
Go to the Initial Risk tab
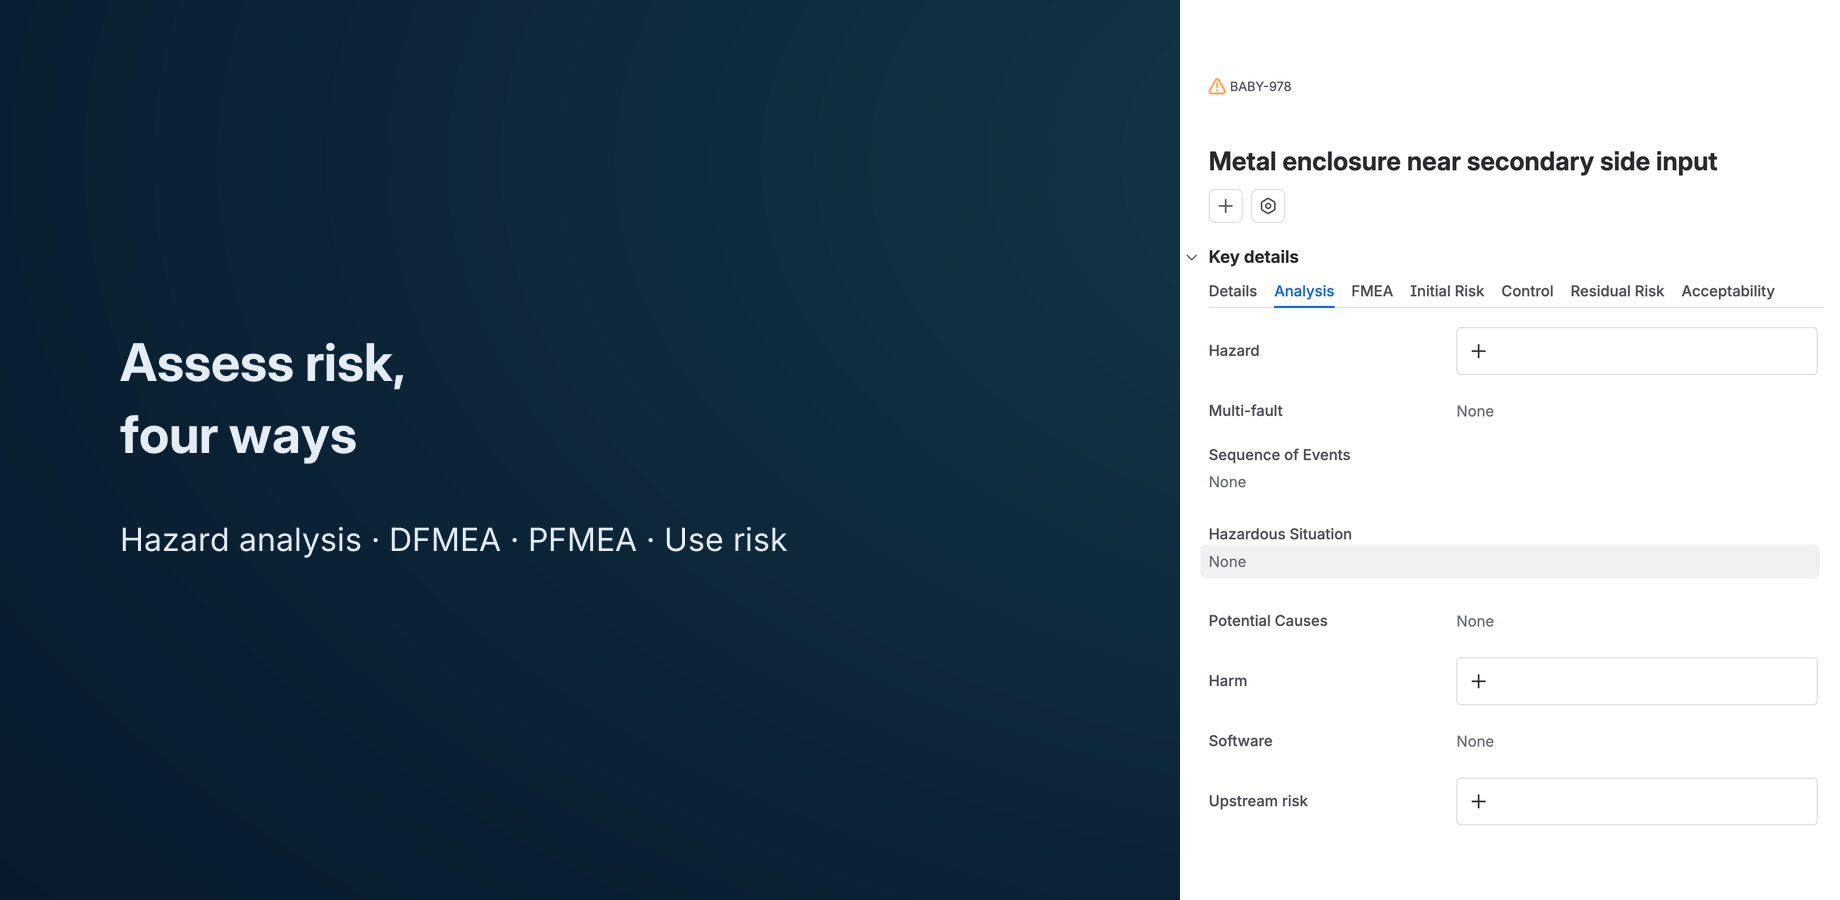pos(1447,291)
